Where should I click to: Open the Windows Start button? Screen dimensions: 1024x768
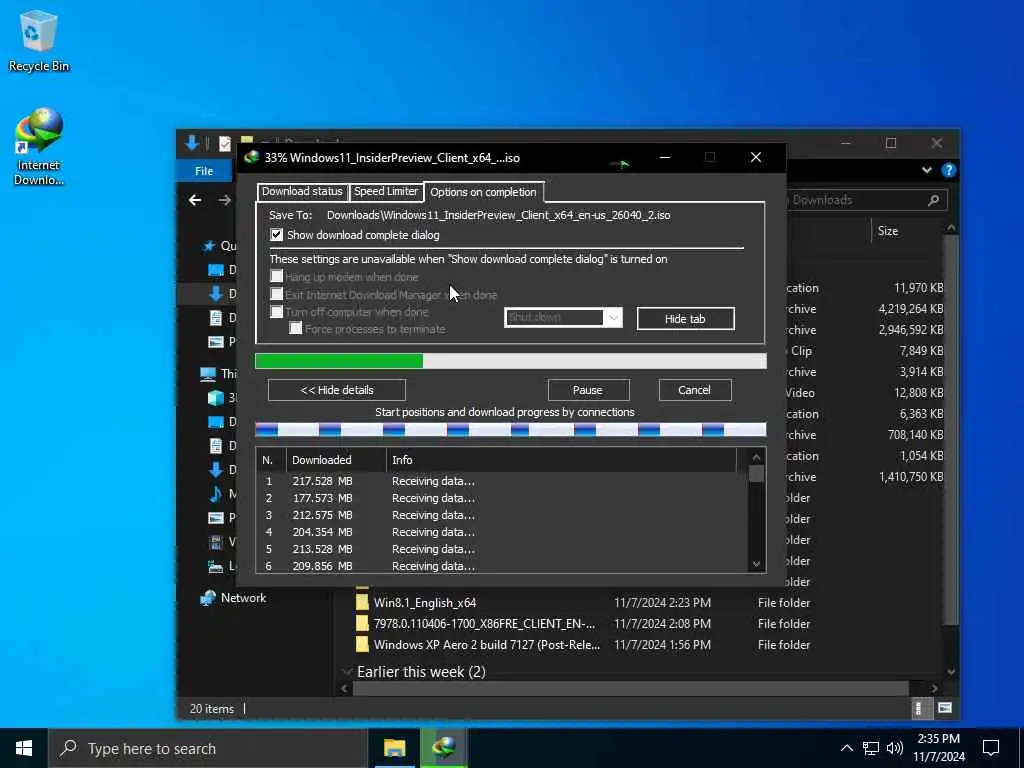tap(24, 748)
